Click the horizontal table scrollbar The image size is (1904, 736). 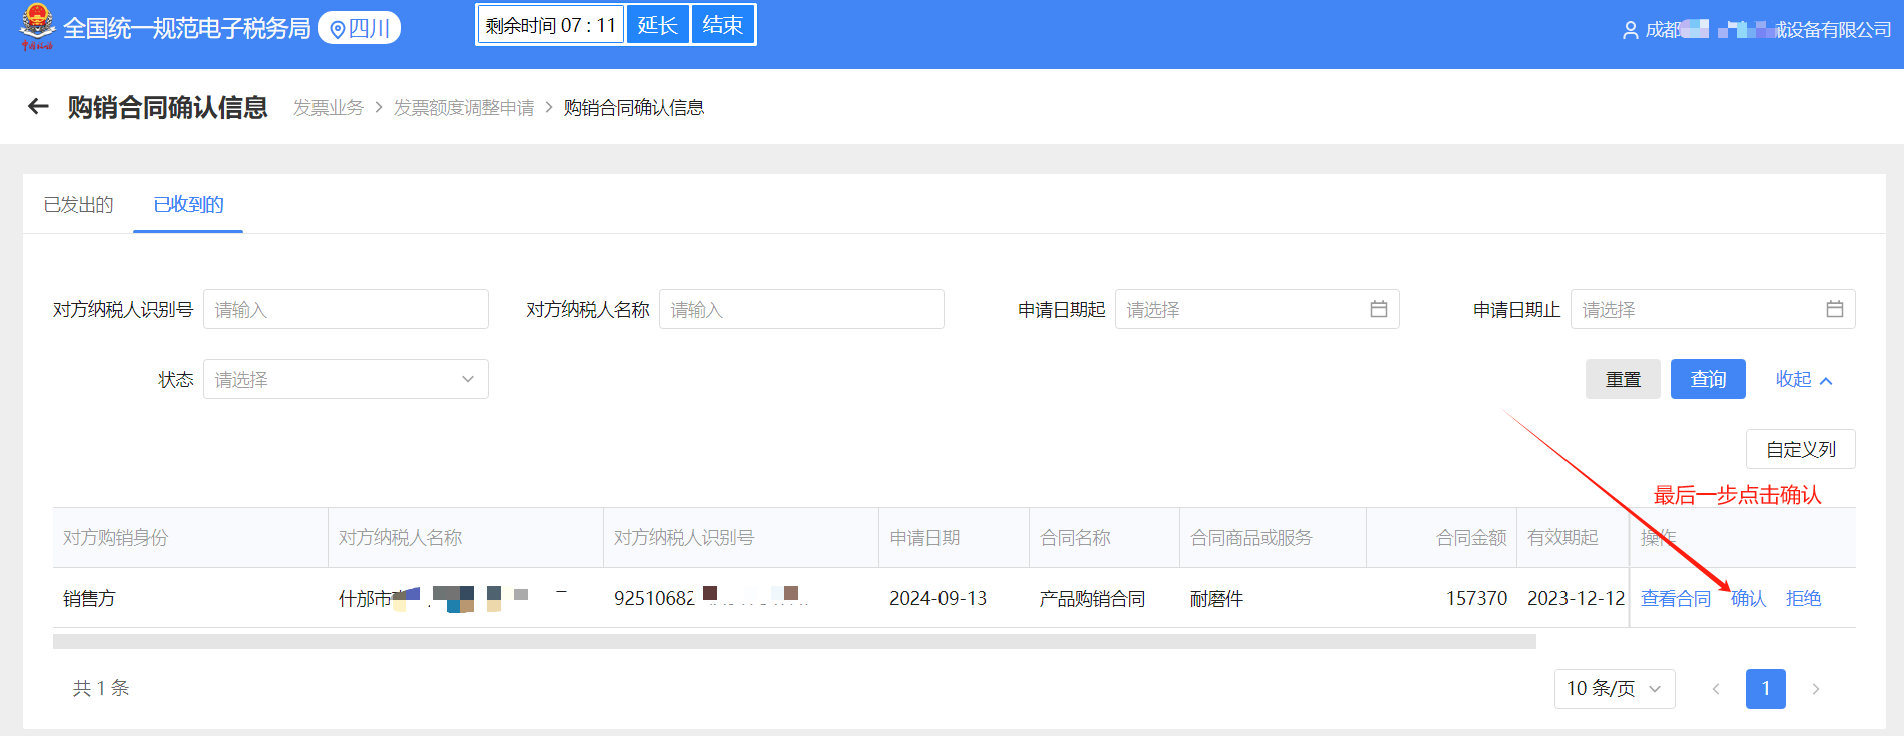[x=794, y=642]
